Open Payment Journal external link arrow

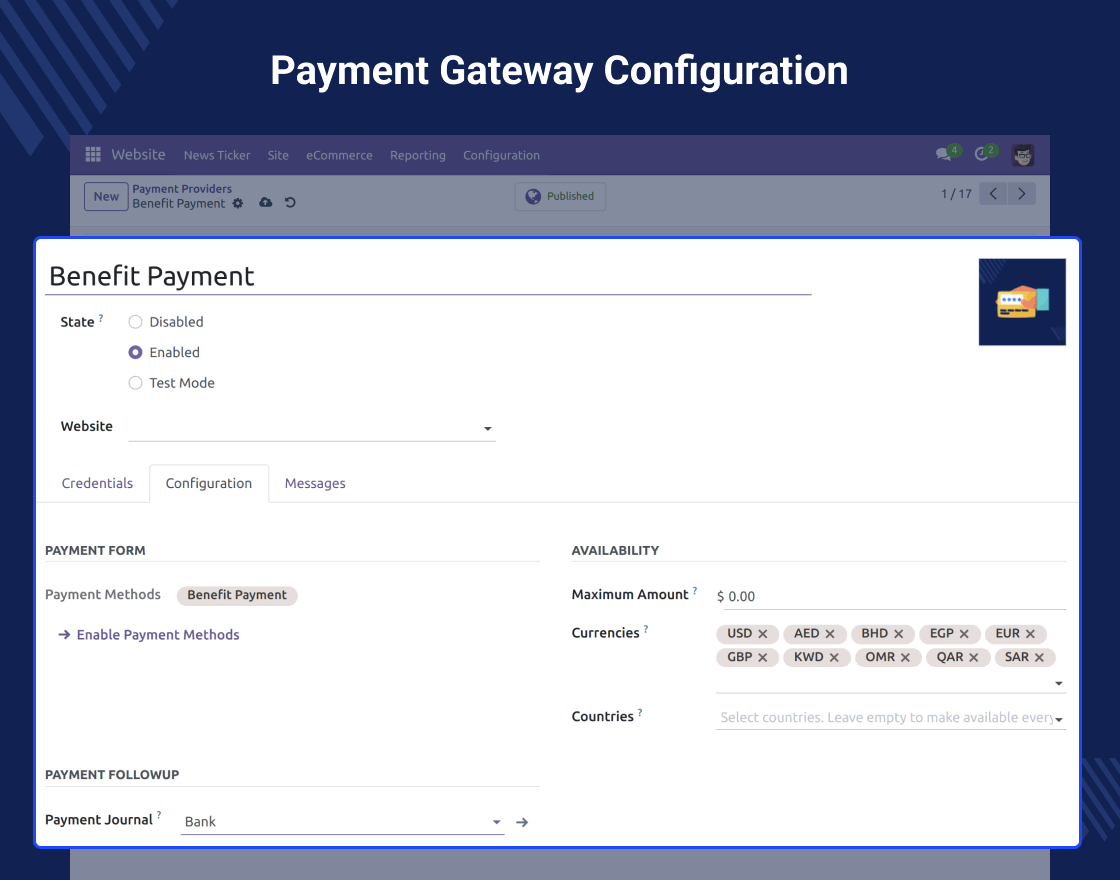point(522,823)
